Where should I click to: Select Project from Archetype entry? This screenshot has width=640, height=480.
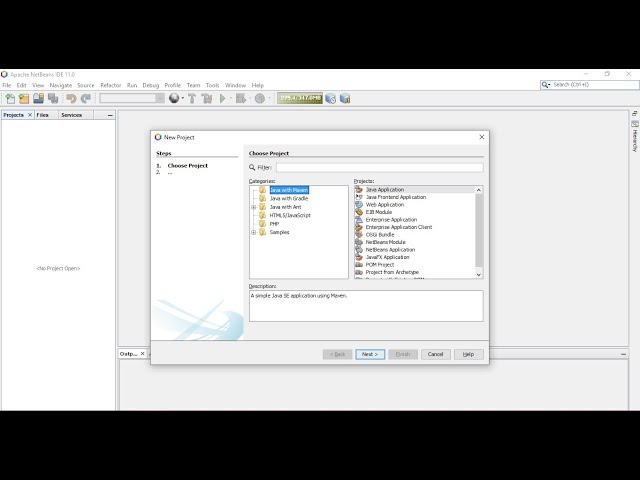tap(392, 272)
